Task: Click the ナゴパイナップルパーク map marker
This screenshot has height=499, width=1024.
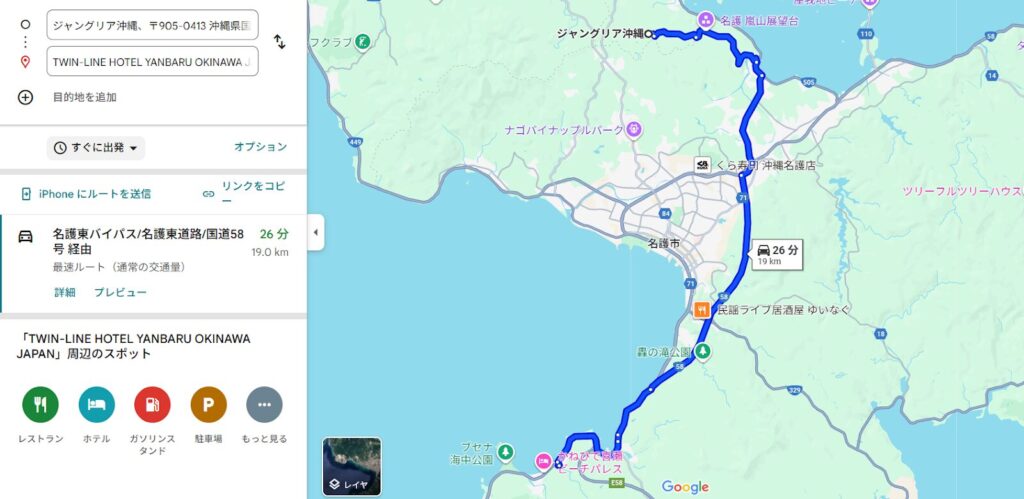Action: (x=634, y=129)
